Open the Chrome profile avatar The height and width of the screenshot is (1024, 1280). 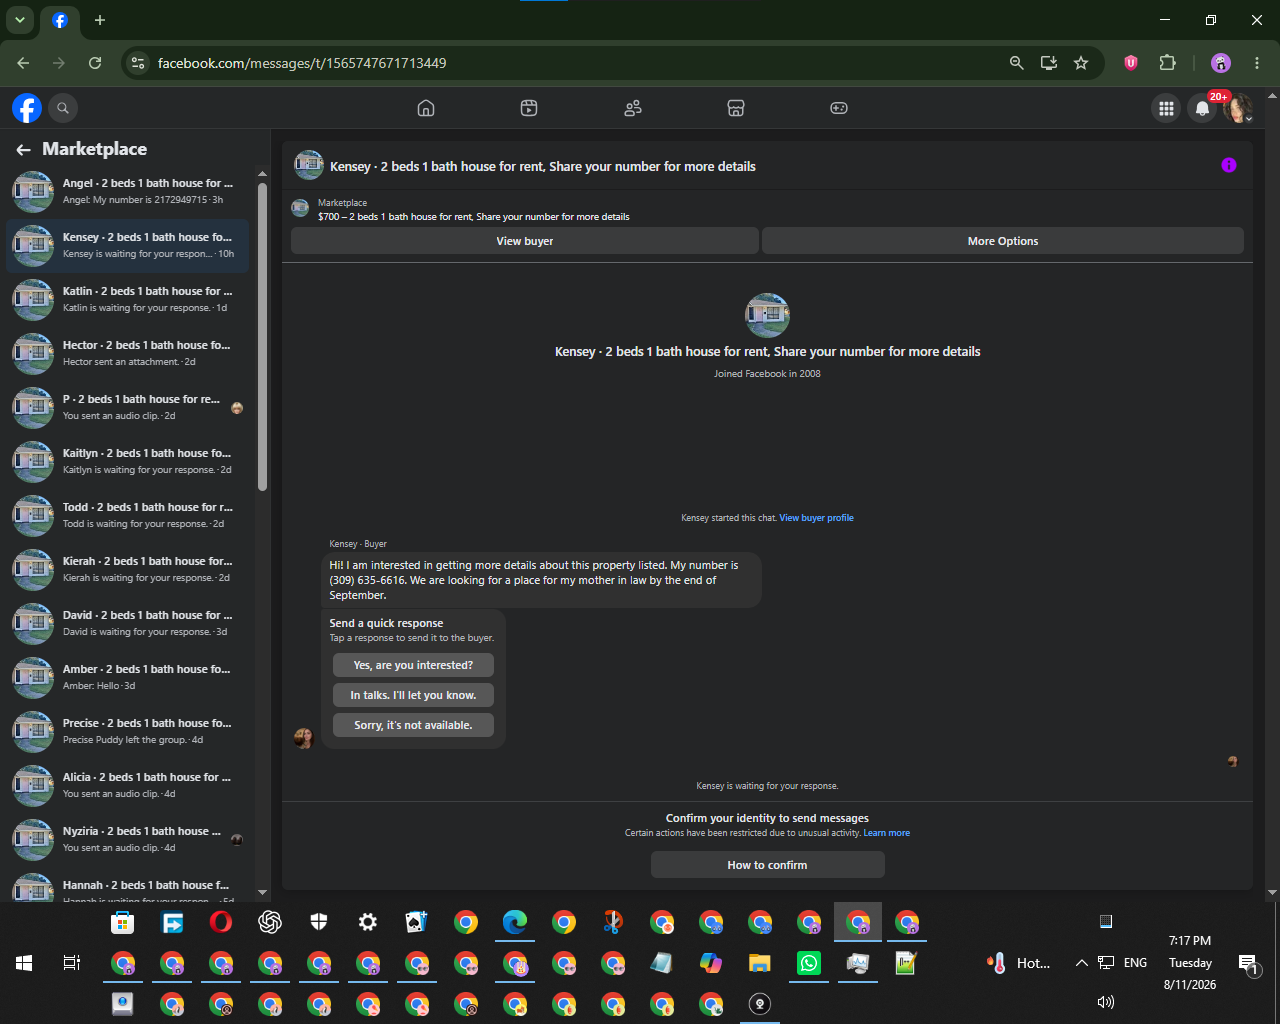tap(1221, 63)
